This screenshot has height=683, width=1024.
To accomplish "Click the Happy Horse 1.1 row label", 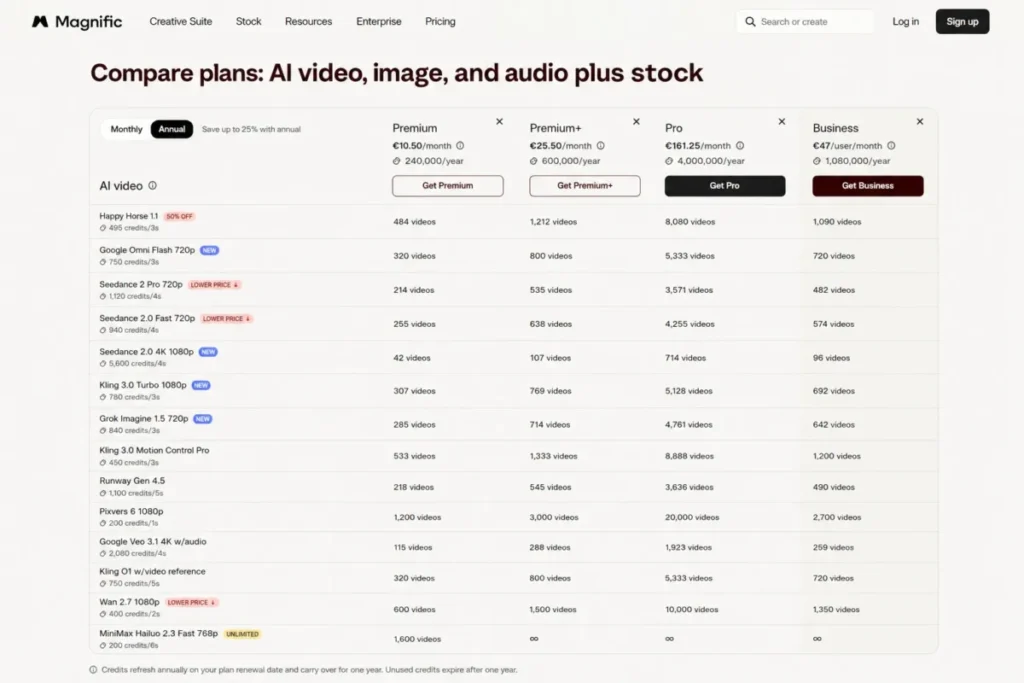I will click(x=129, y=216).
